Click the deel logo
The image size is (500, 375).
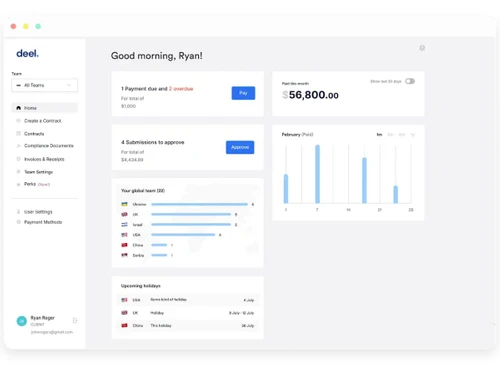[x=27, y=53]
